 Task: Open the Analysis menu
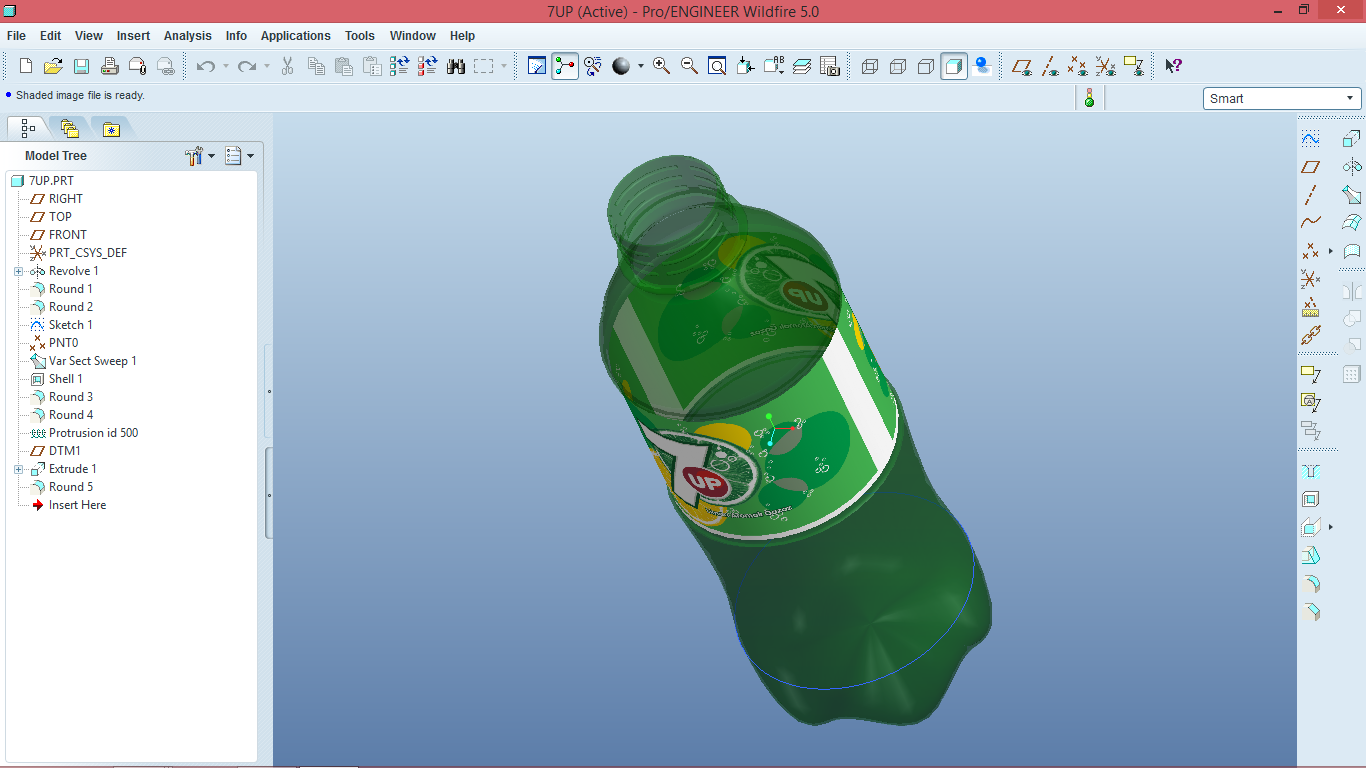(x=188, y=36)
